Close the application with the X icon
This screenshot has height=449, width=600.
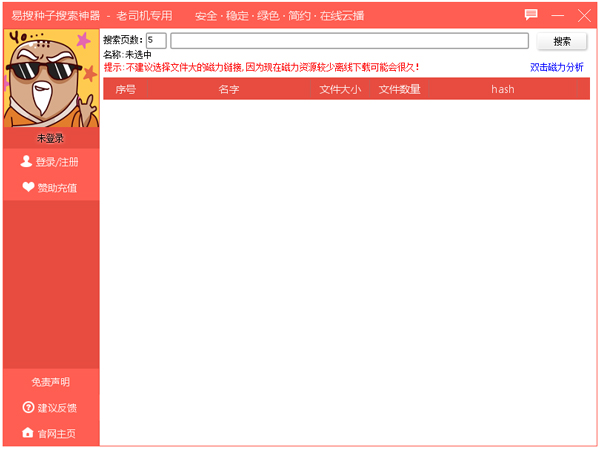point(584,16)
